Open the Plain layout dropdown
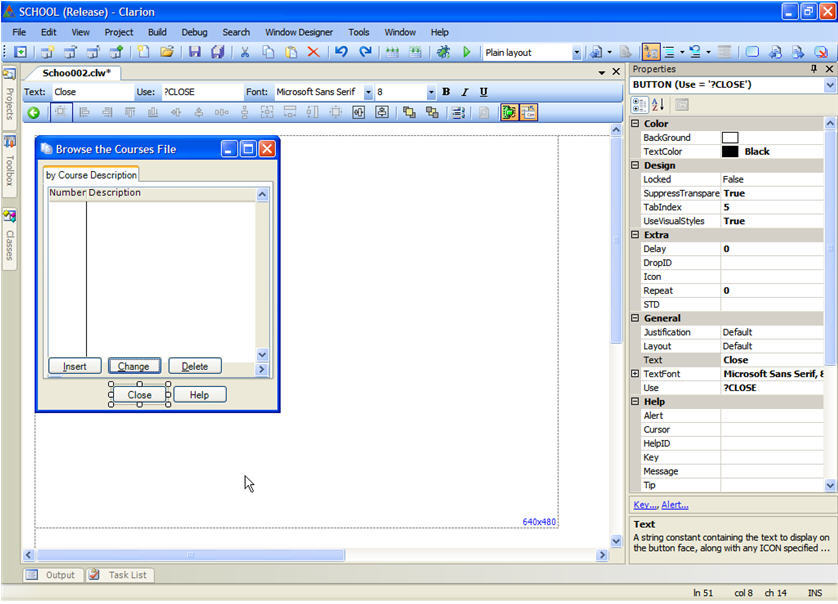Viewport: 838px width, 604px height. (x=576, y=52)
